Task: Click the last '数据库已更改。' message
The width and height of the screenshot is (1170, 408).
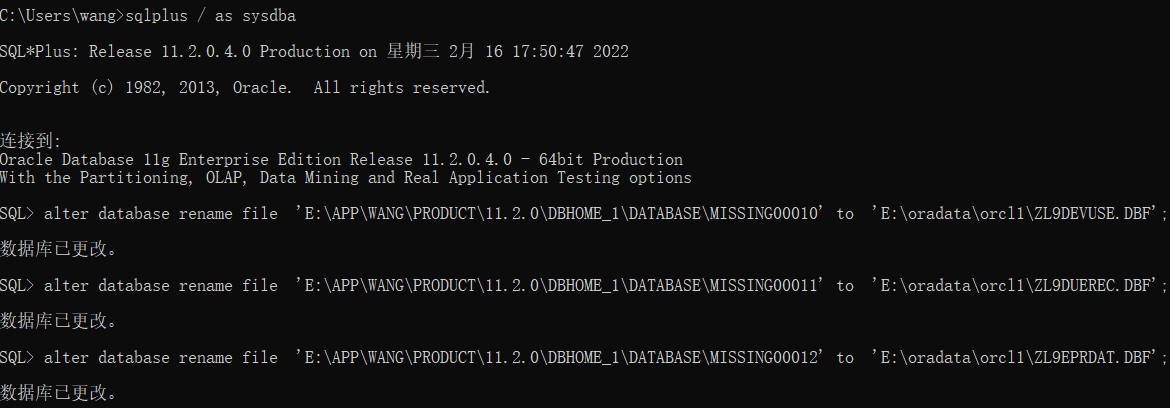Action: (58, 393)
